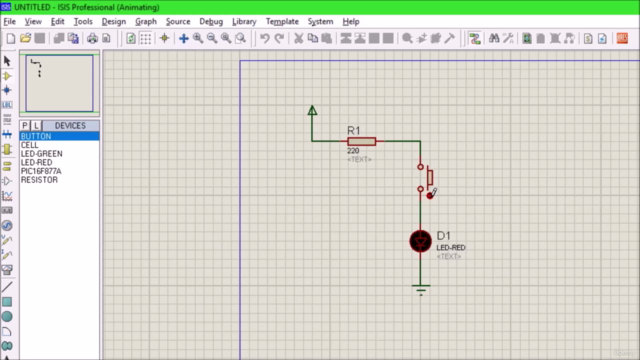
Task: Select the Wire Label LBL tool
Action: pyautogui.click(x=7, y=105)
